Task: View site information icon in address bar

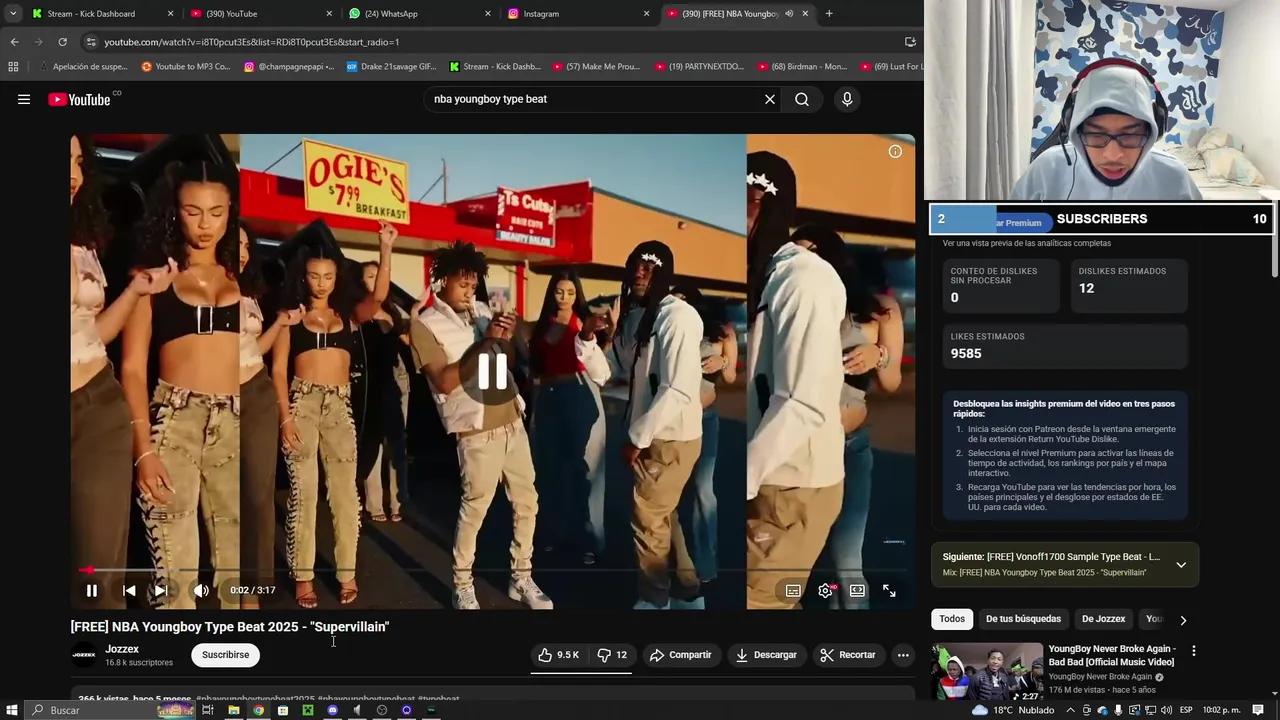Action: click(x=91, y=42)
